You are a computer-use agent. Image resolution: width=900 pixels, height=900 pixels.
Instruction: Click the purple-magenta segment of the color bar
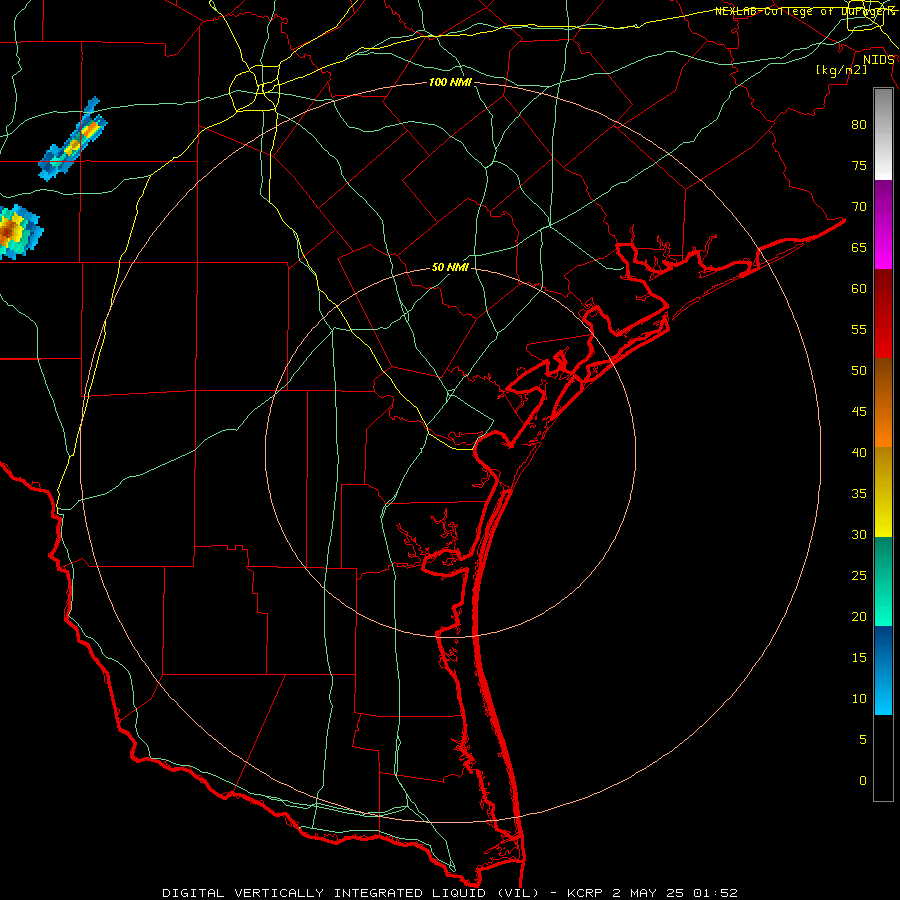point(883,224)
